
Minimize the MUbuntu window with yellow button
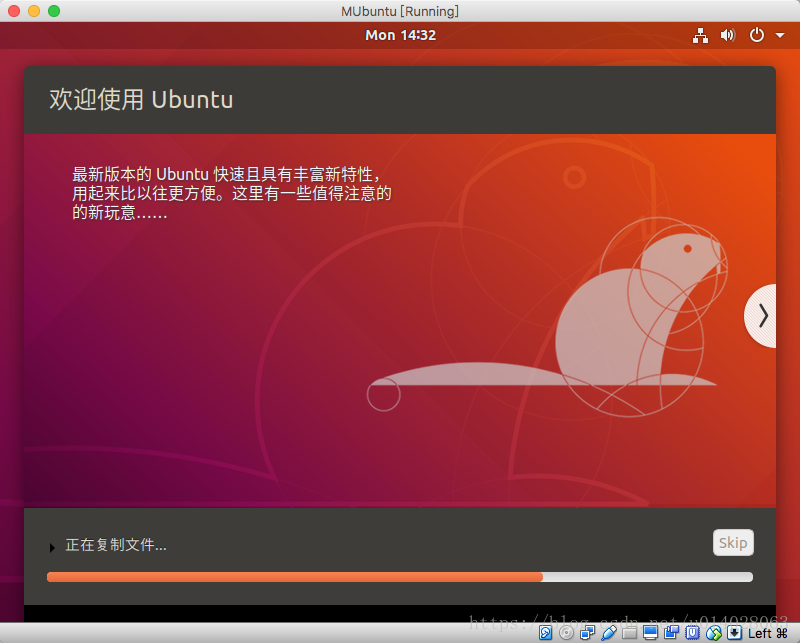[x=34, y=11]
